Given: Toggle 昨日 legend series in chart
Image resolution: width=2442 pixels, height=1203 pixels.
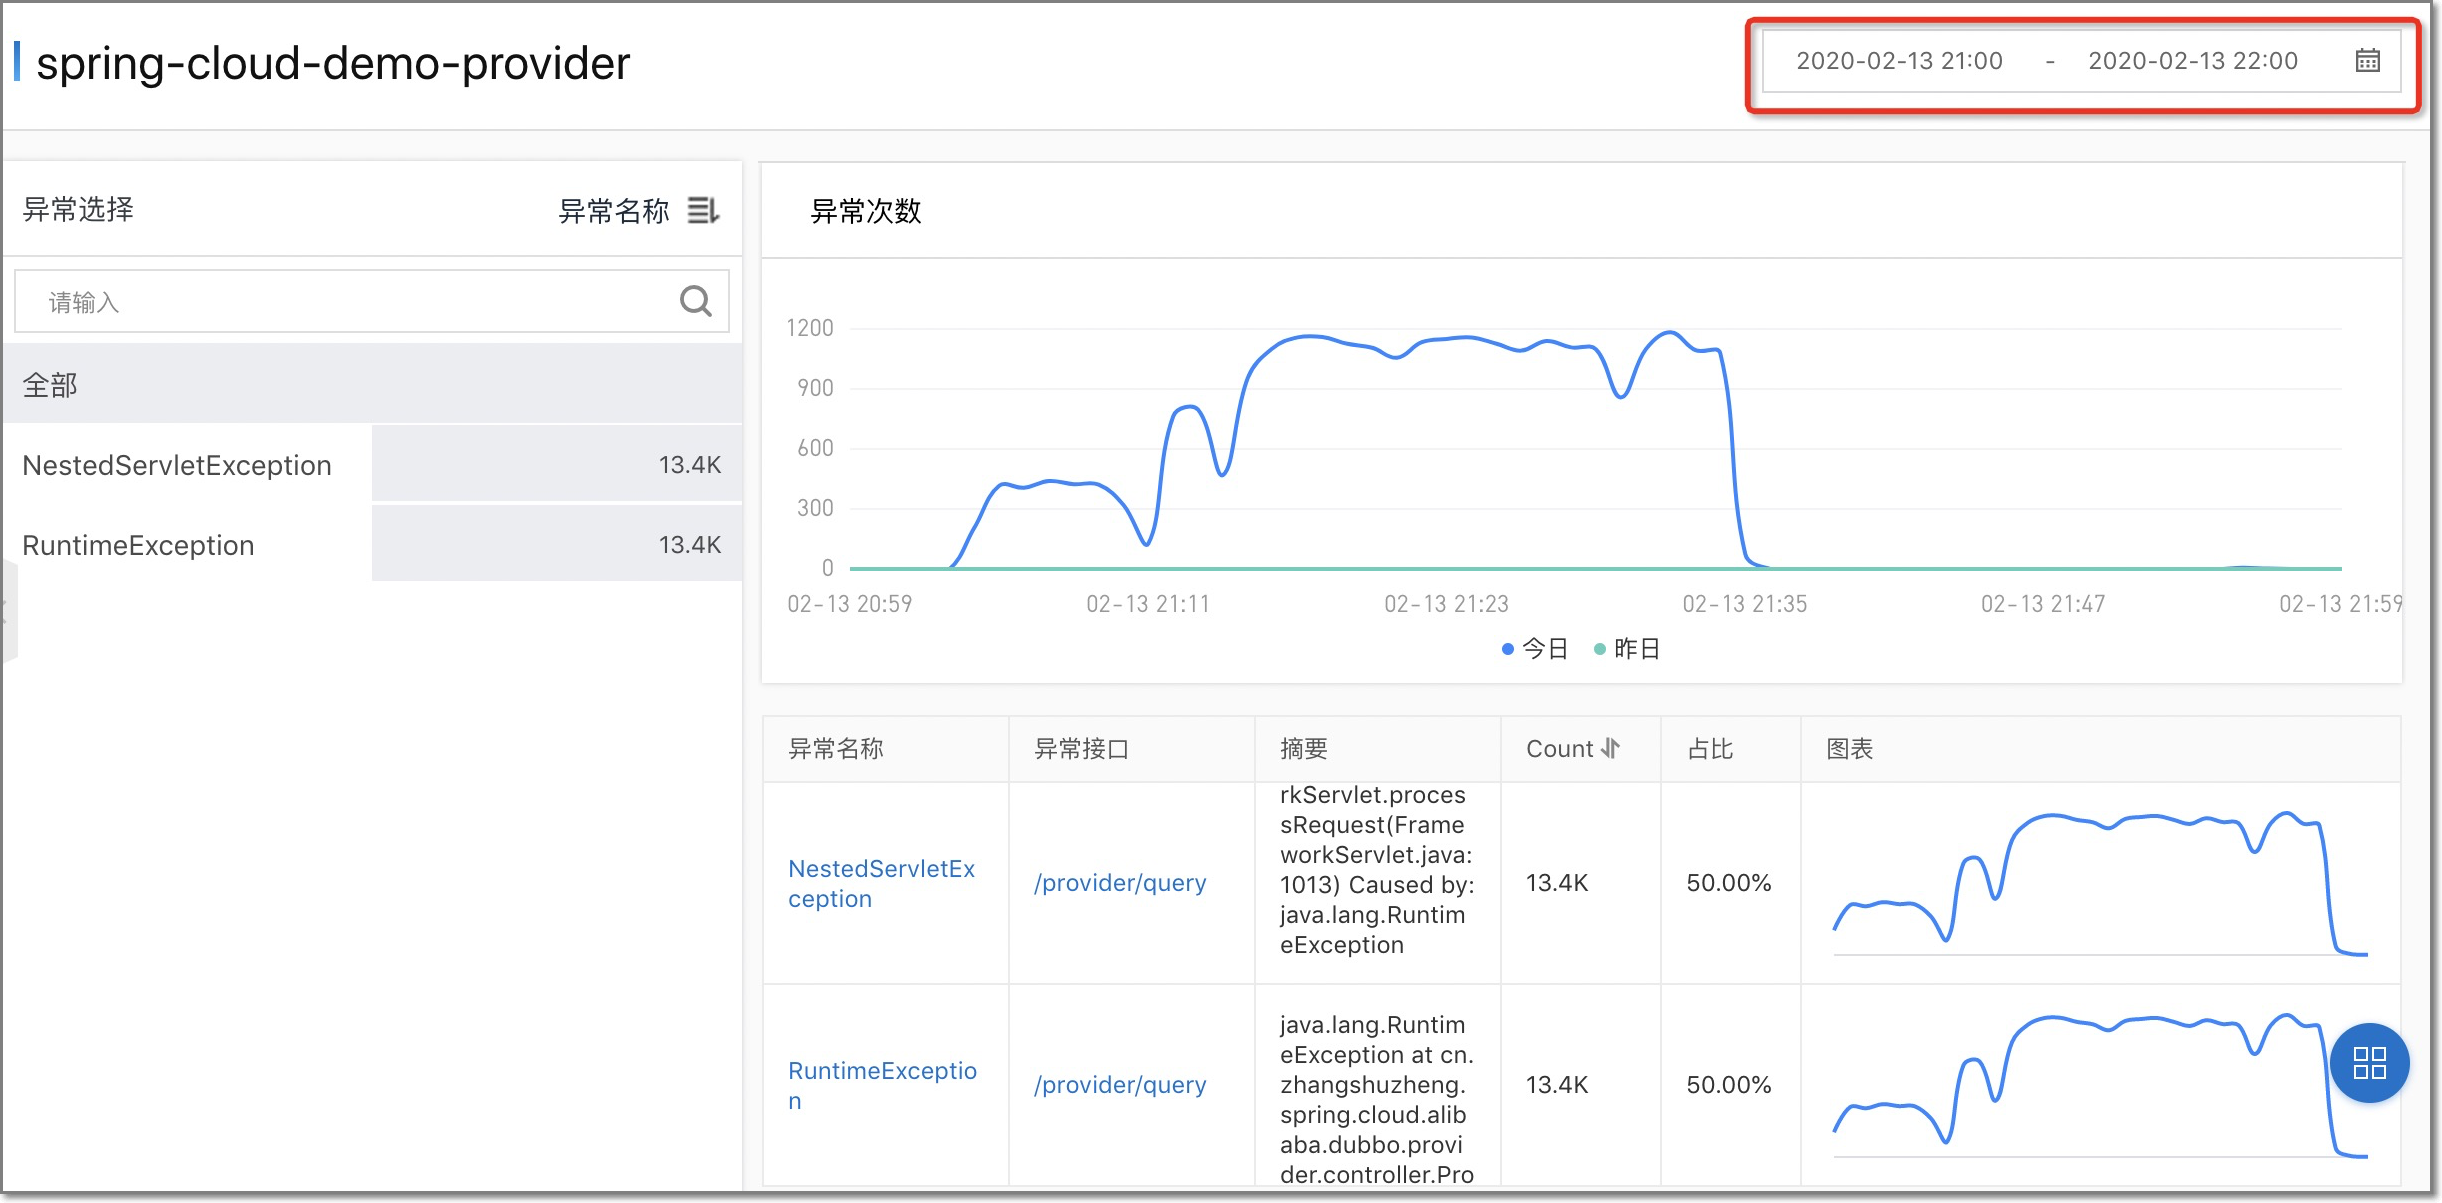Looking at the screenshot, I should [x=1626, y=649].
